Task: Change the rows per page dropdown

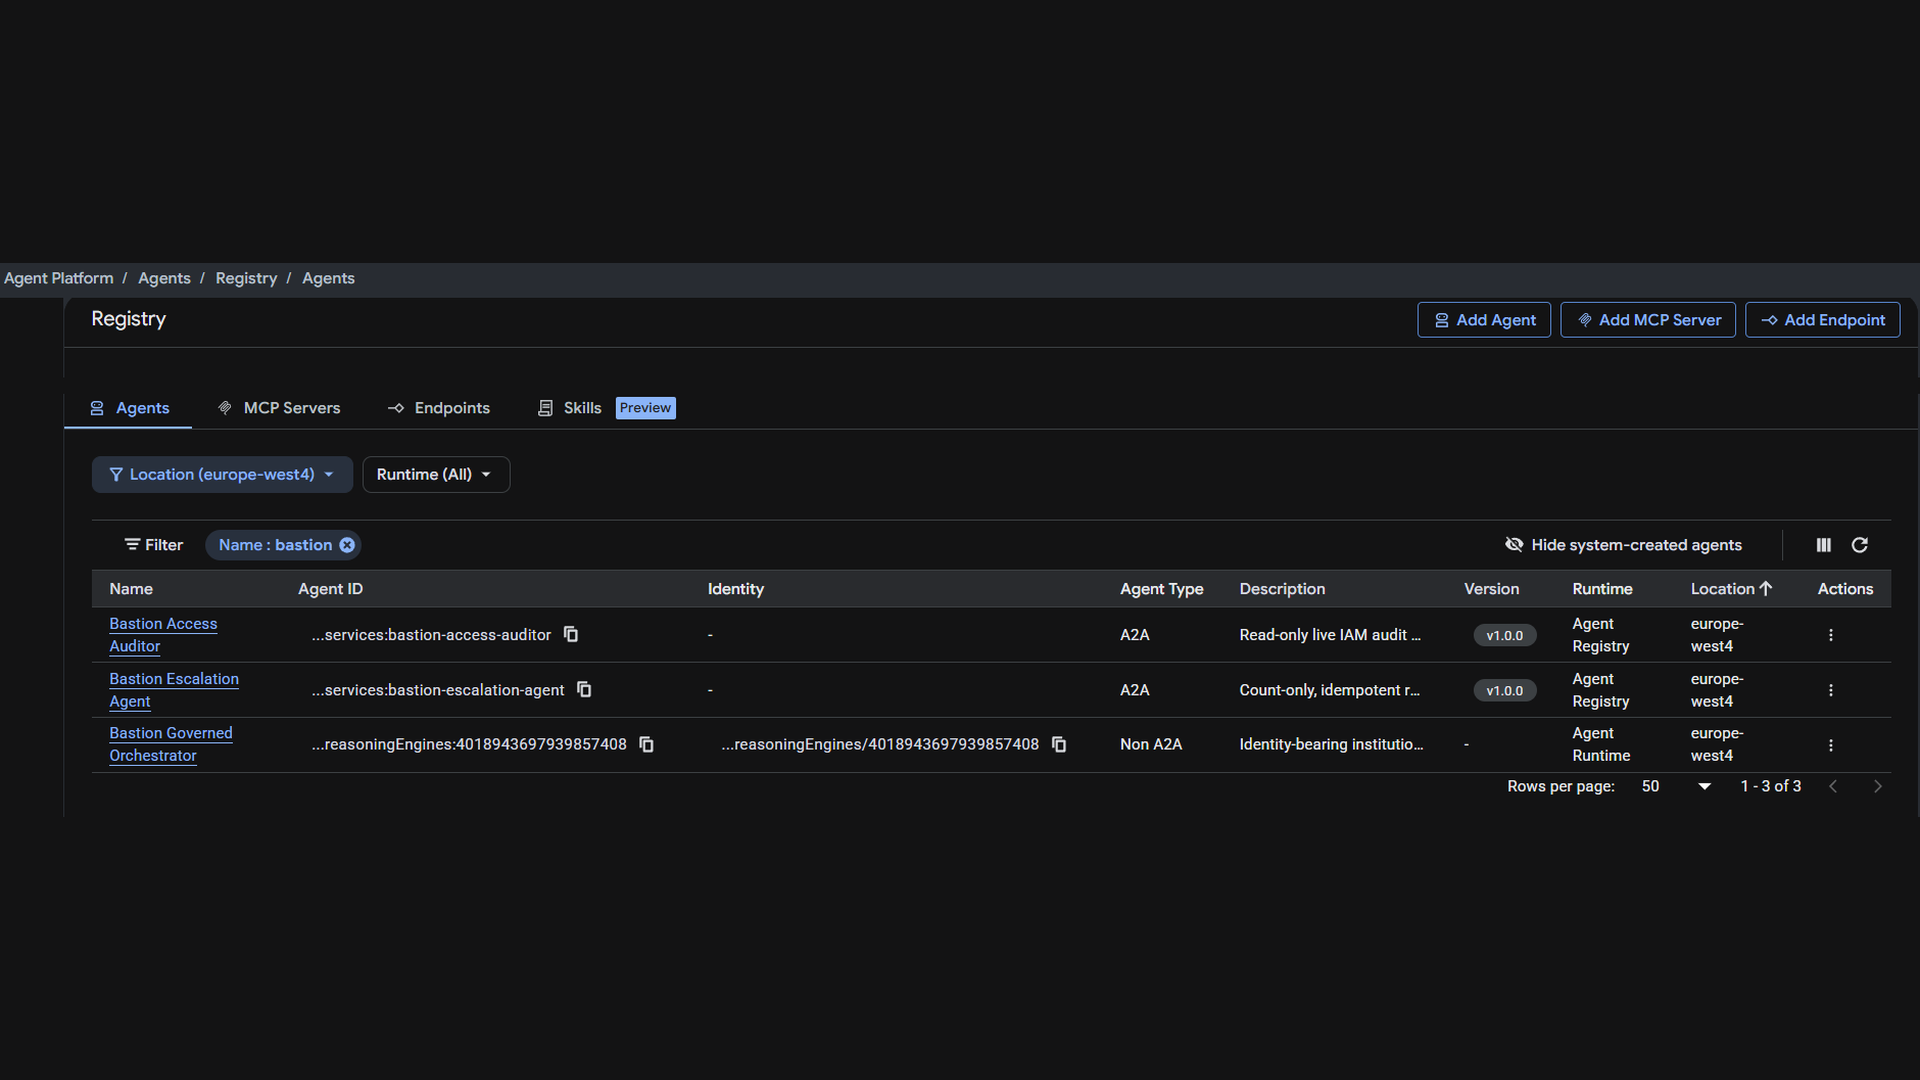Action: [1676, 787]
